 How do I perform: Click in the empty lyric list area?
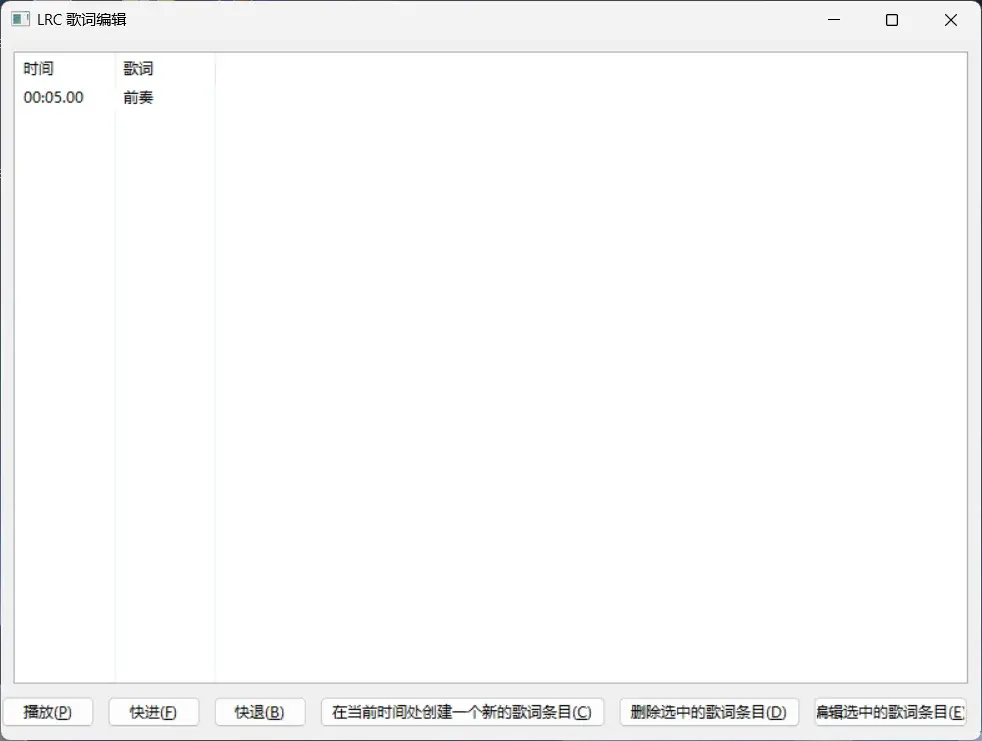click(x=500, y=400)
